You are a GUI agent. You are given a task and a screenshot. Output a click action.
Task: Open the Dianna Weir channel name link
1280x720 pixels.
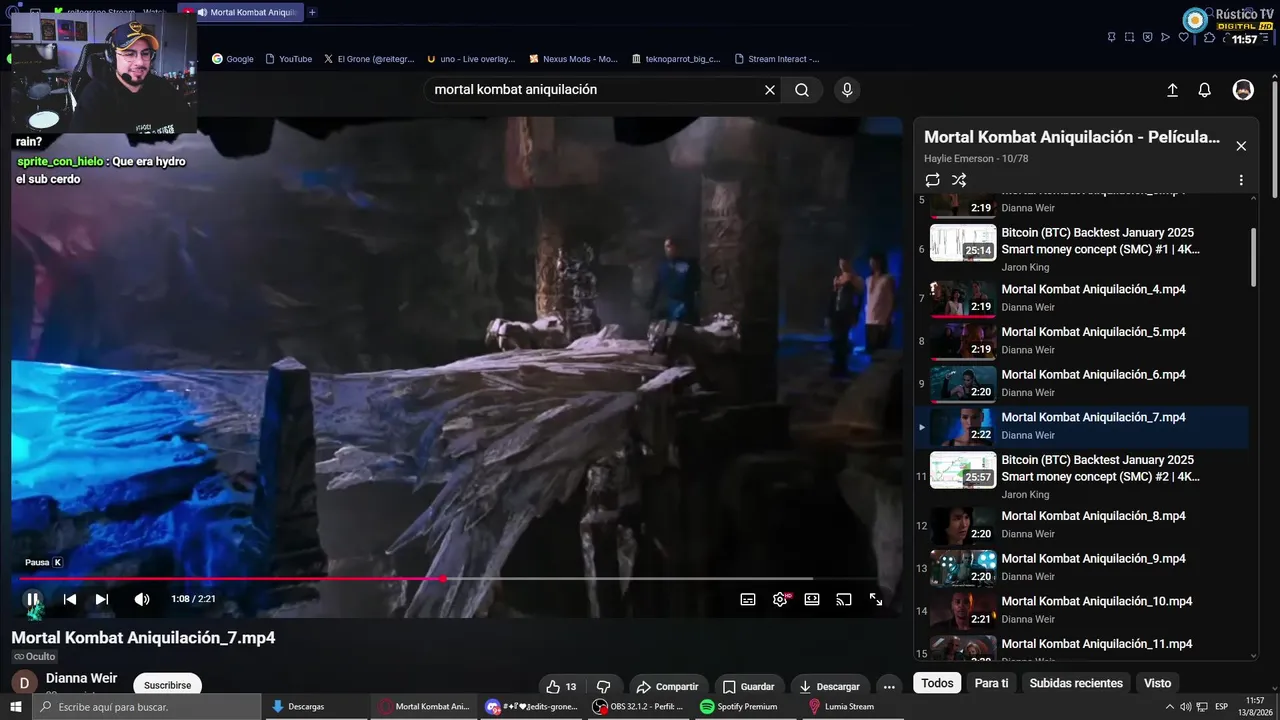click(x=82, y=678)
